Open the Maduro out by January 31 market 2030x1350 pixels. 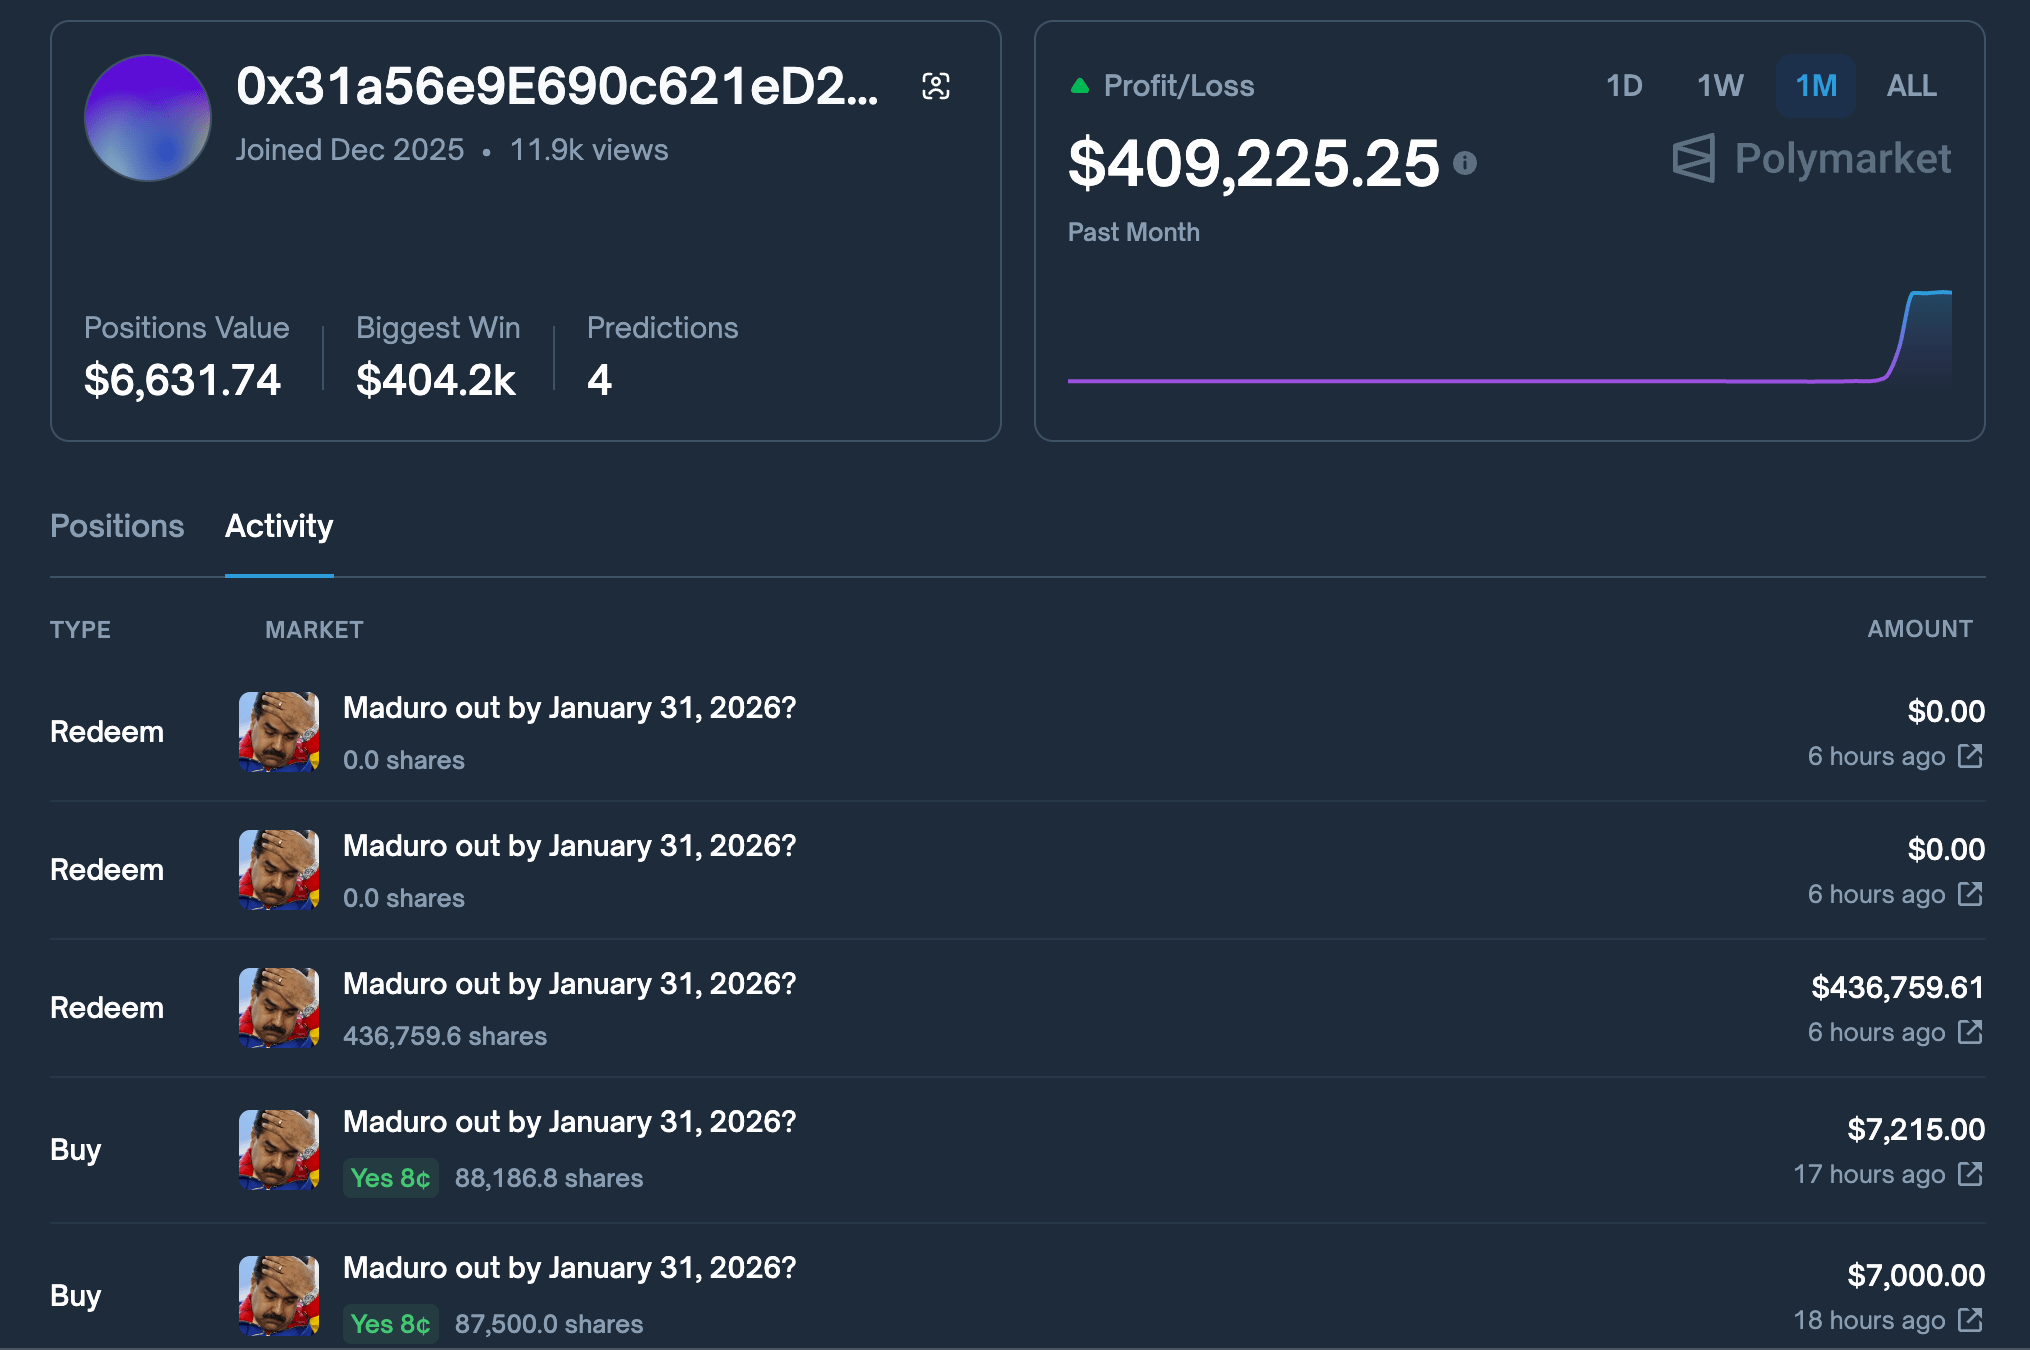click(x=570, y=708)
